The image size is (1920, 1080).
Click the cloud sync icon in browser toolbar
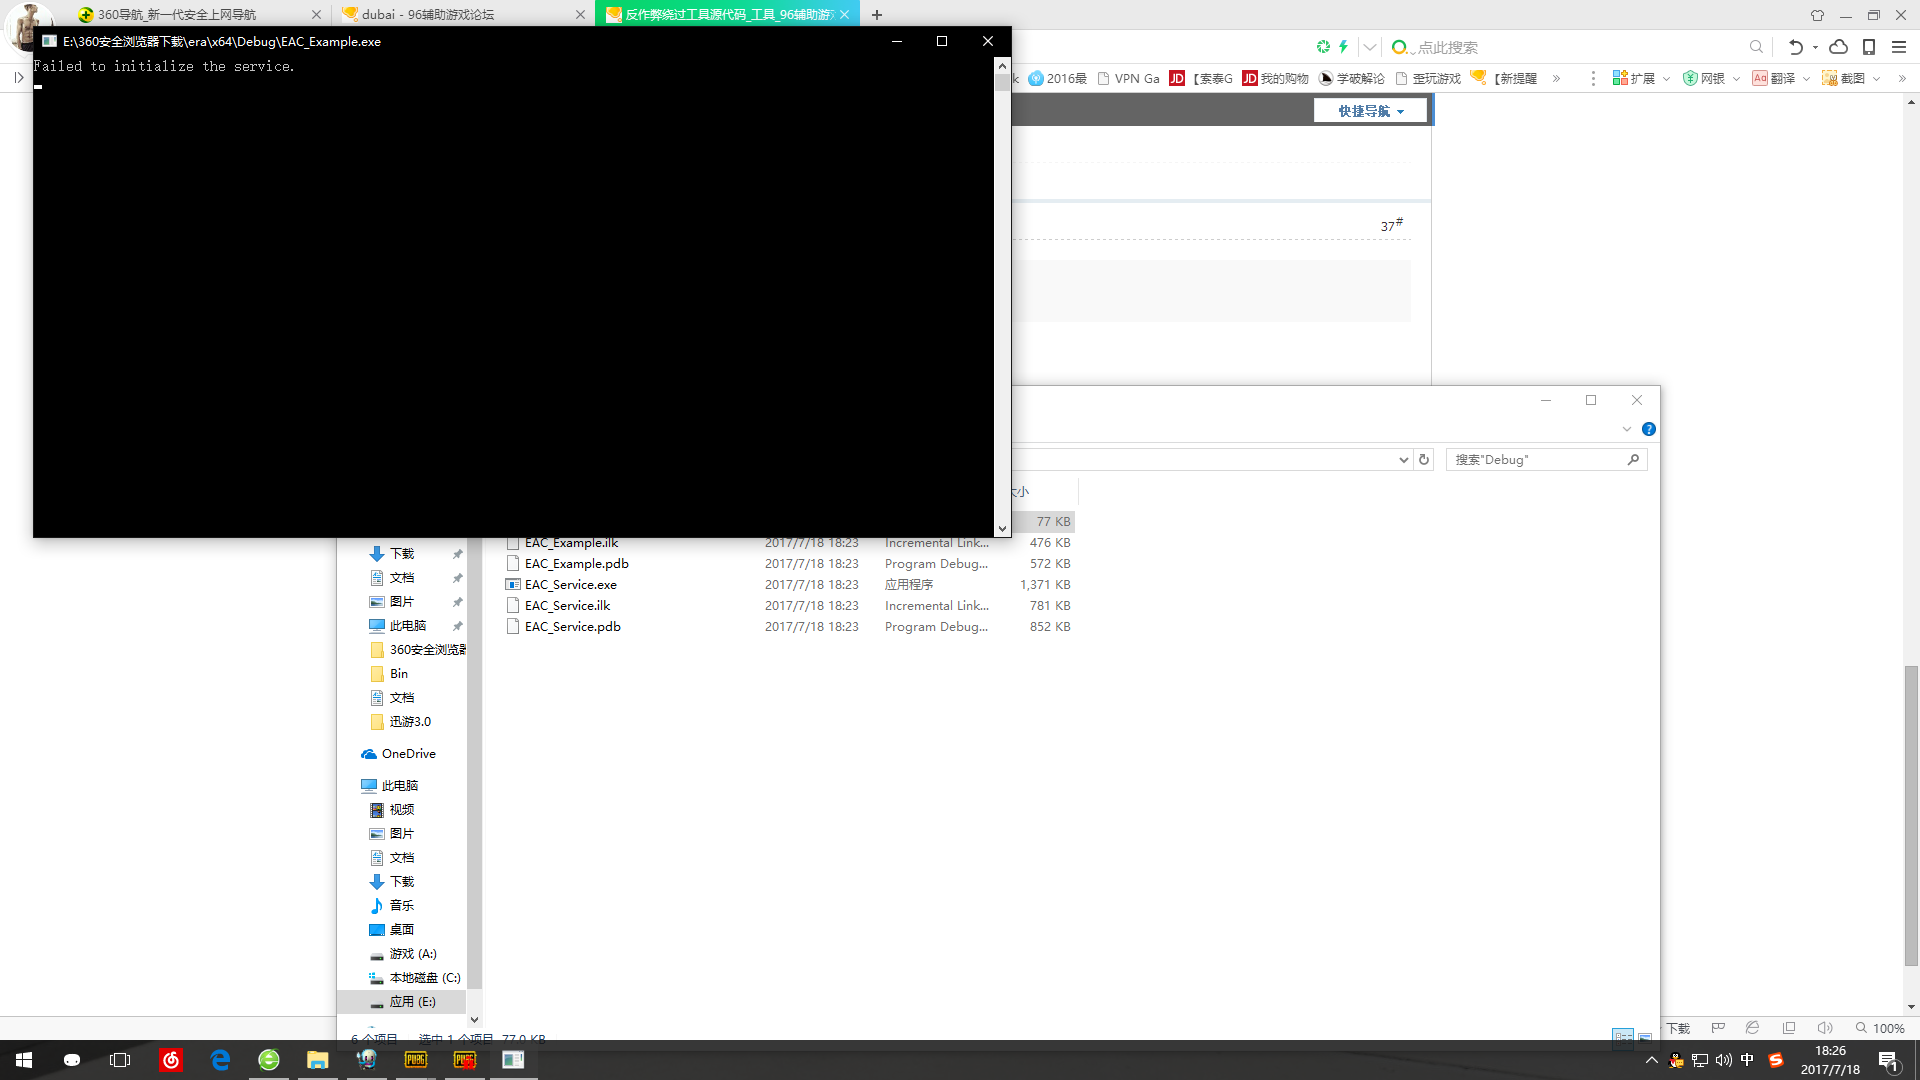1838,47
